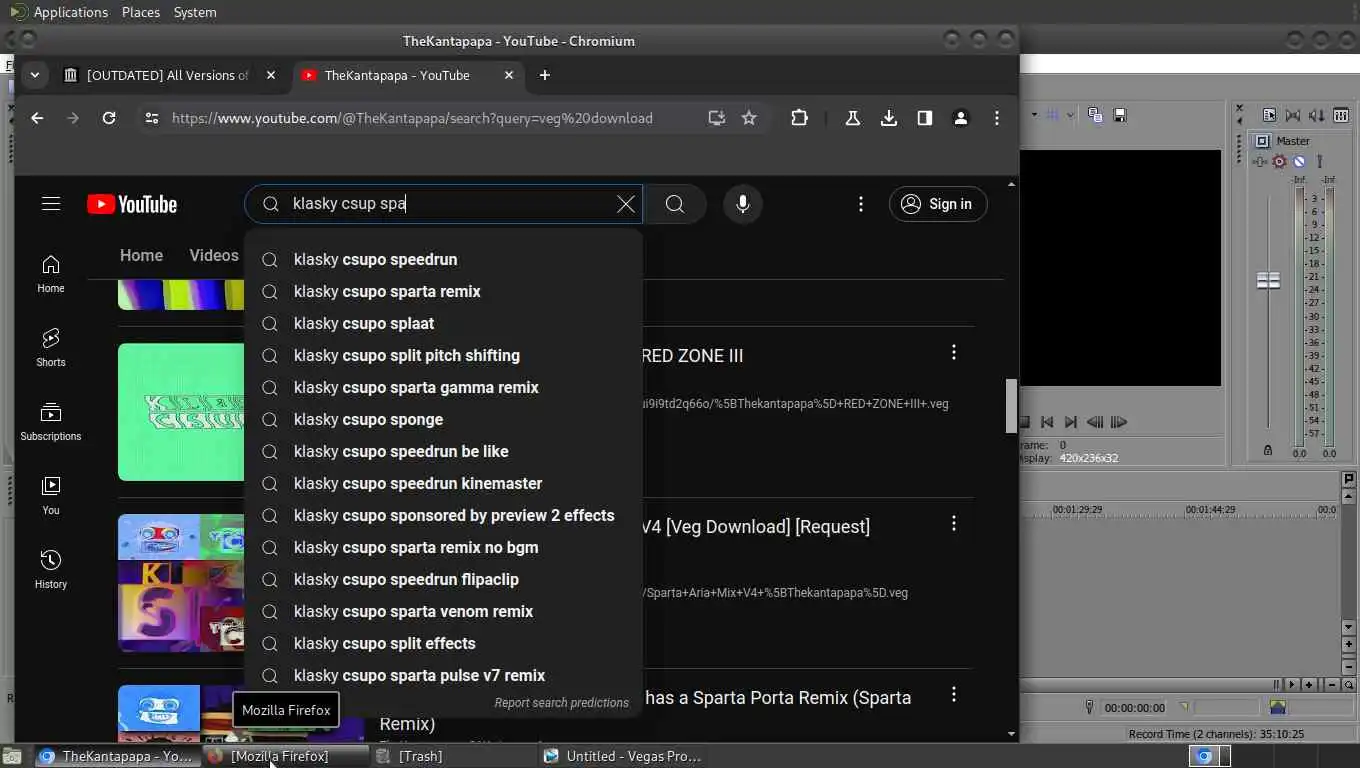Select the channel Home tab
Viewport: 1360px width, 768px height.
(141, 255)
